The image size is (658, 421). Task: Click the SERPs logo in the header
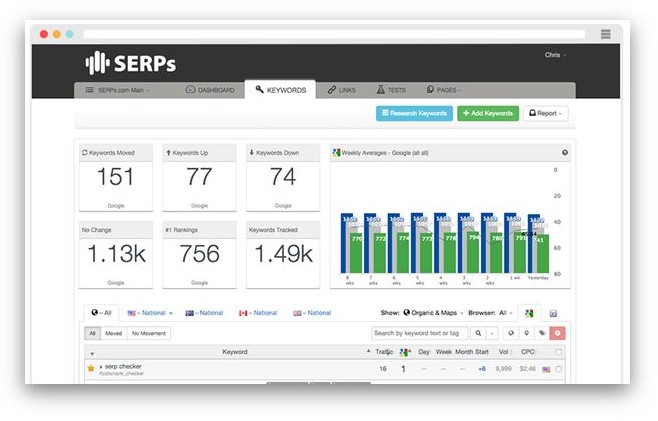pyautogui.click(x=130, y=63)
